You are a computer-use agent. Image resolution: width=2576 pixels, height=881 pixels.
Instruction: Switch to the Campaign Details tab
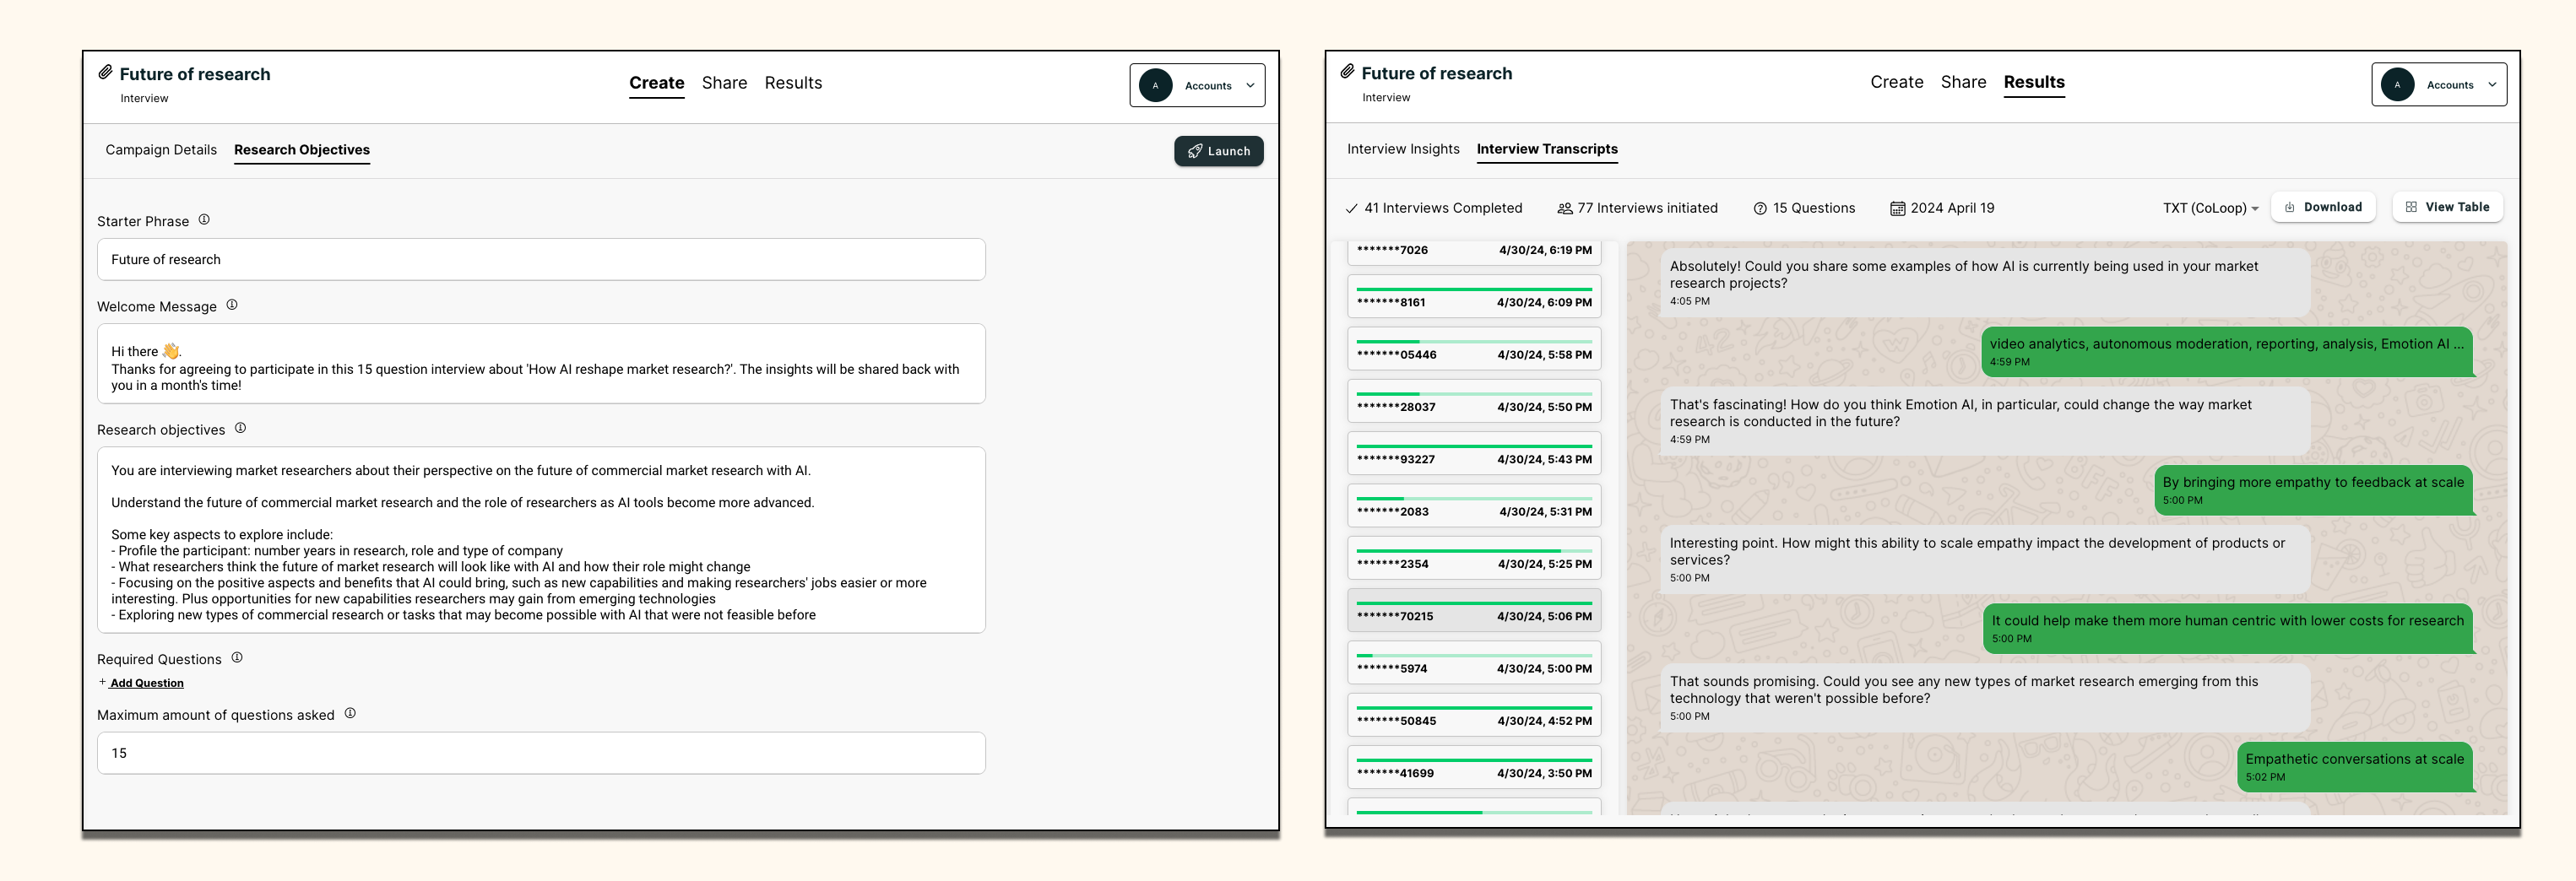pos(161,150)
